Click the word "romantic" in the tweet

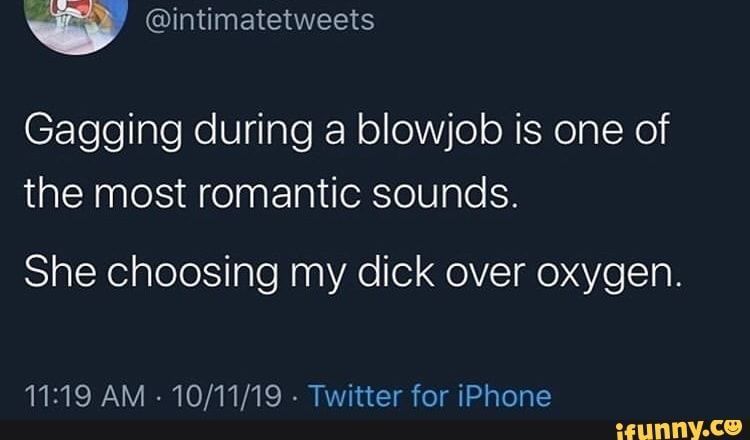pyautogui.click(x=279, y=196)
